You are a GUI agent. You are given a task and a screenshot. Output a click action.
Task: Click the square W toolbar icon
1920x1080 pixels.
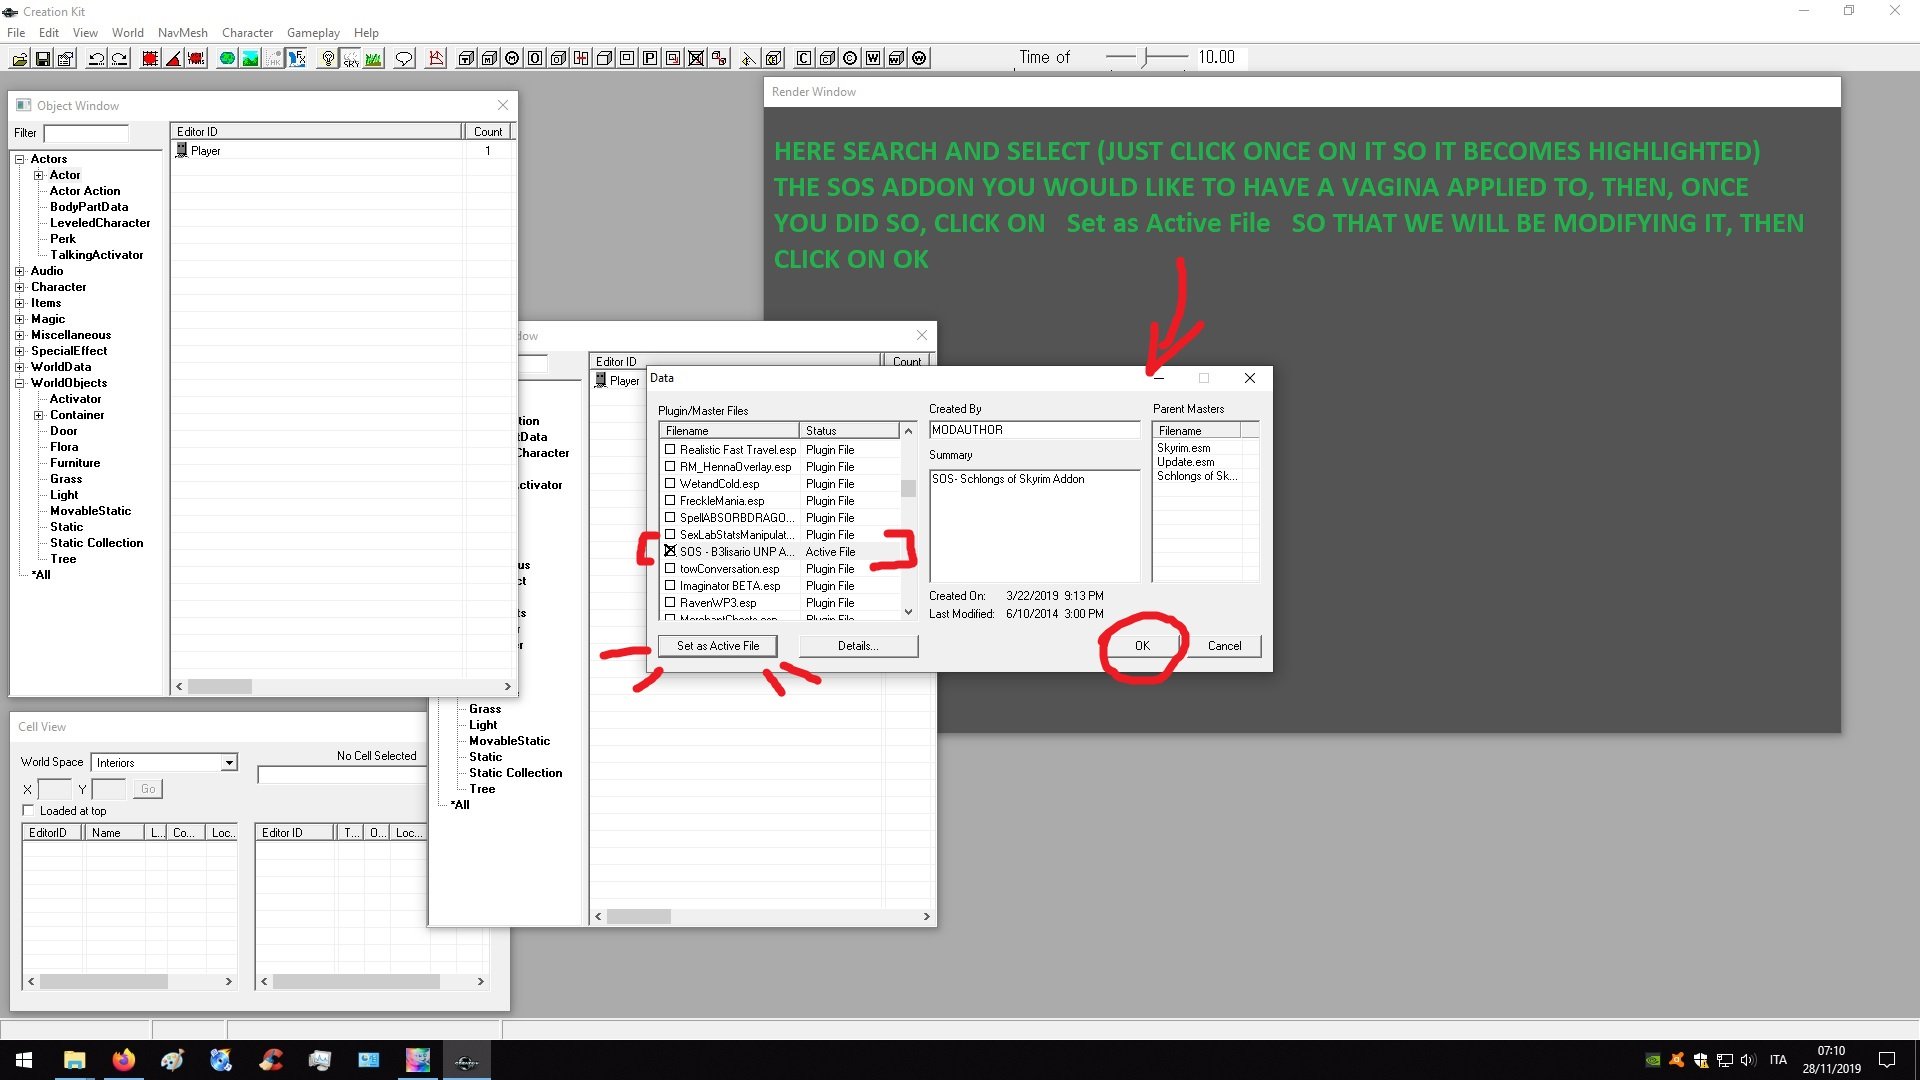(x=873, y=59)
